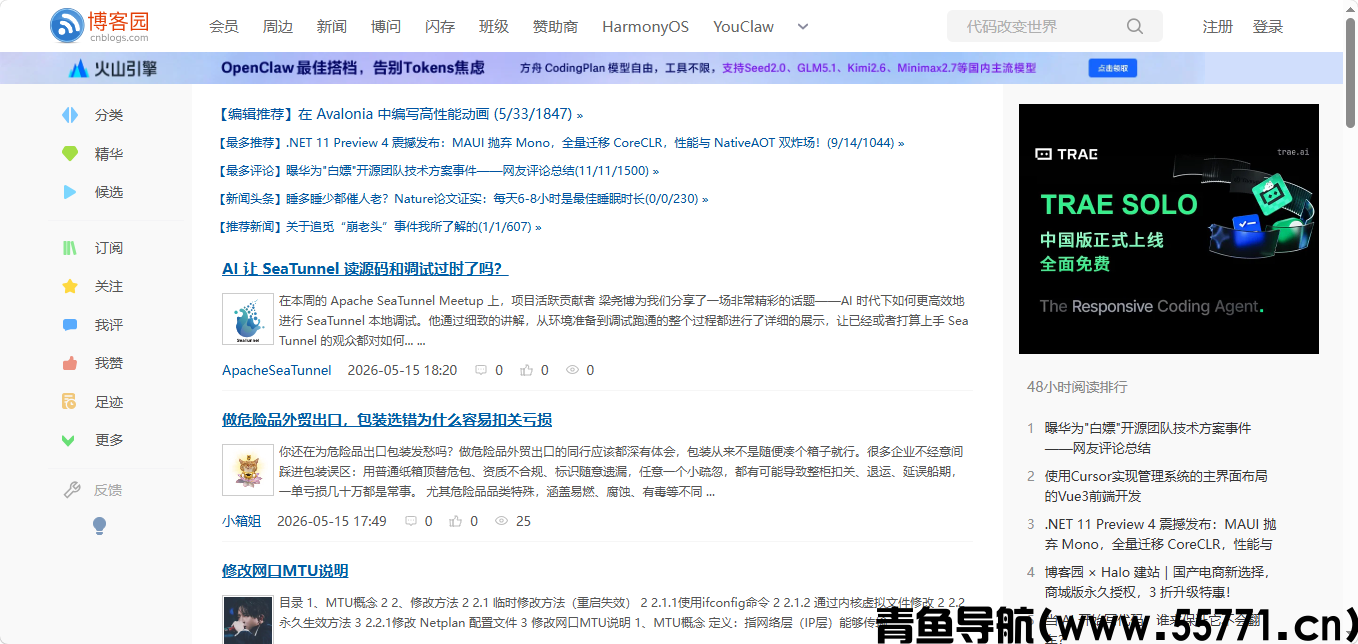Open the 博问 nav item

[386, 27]
